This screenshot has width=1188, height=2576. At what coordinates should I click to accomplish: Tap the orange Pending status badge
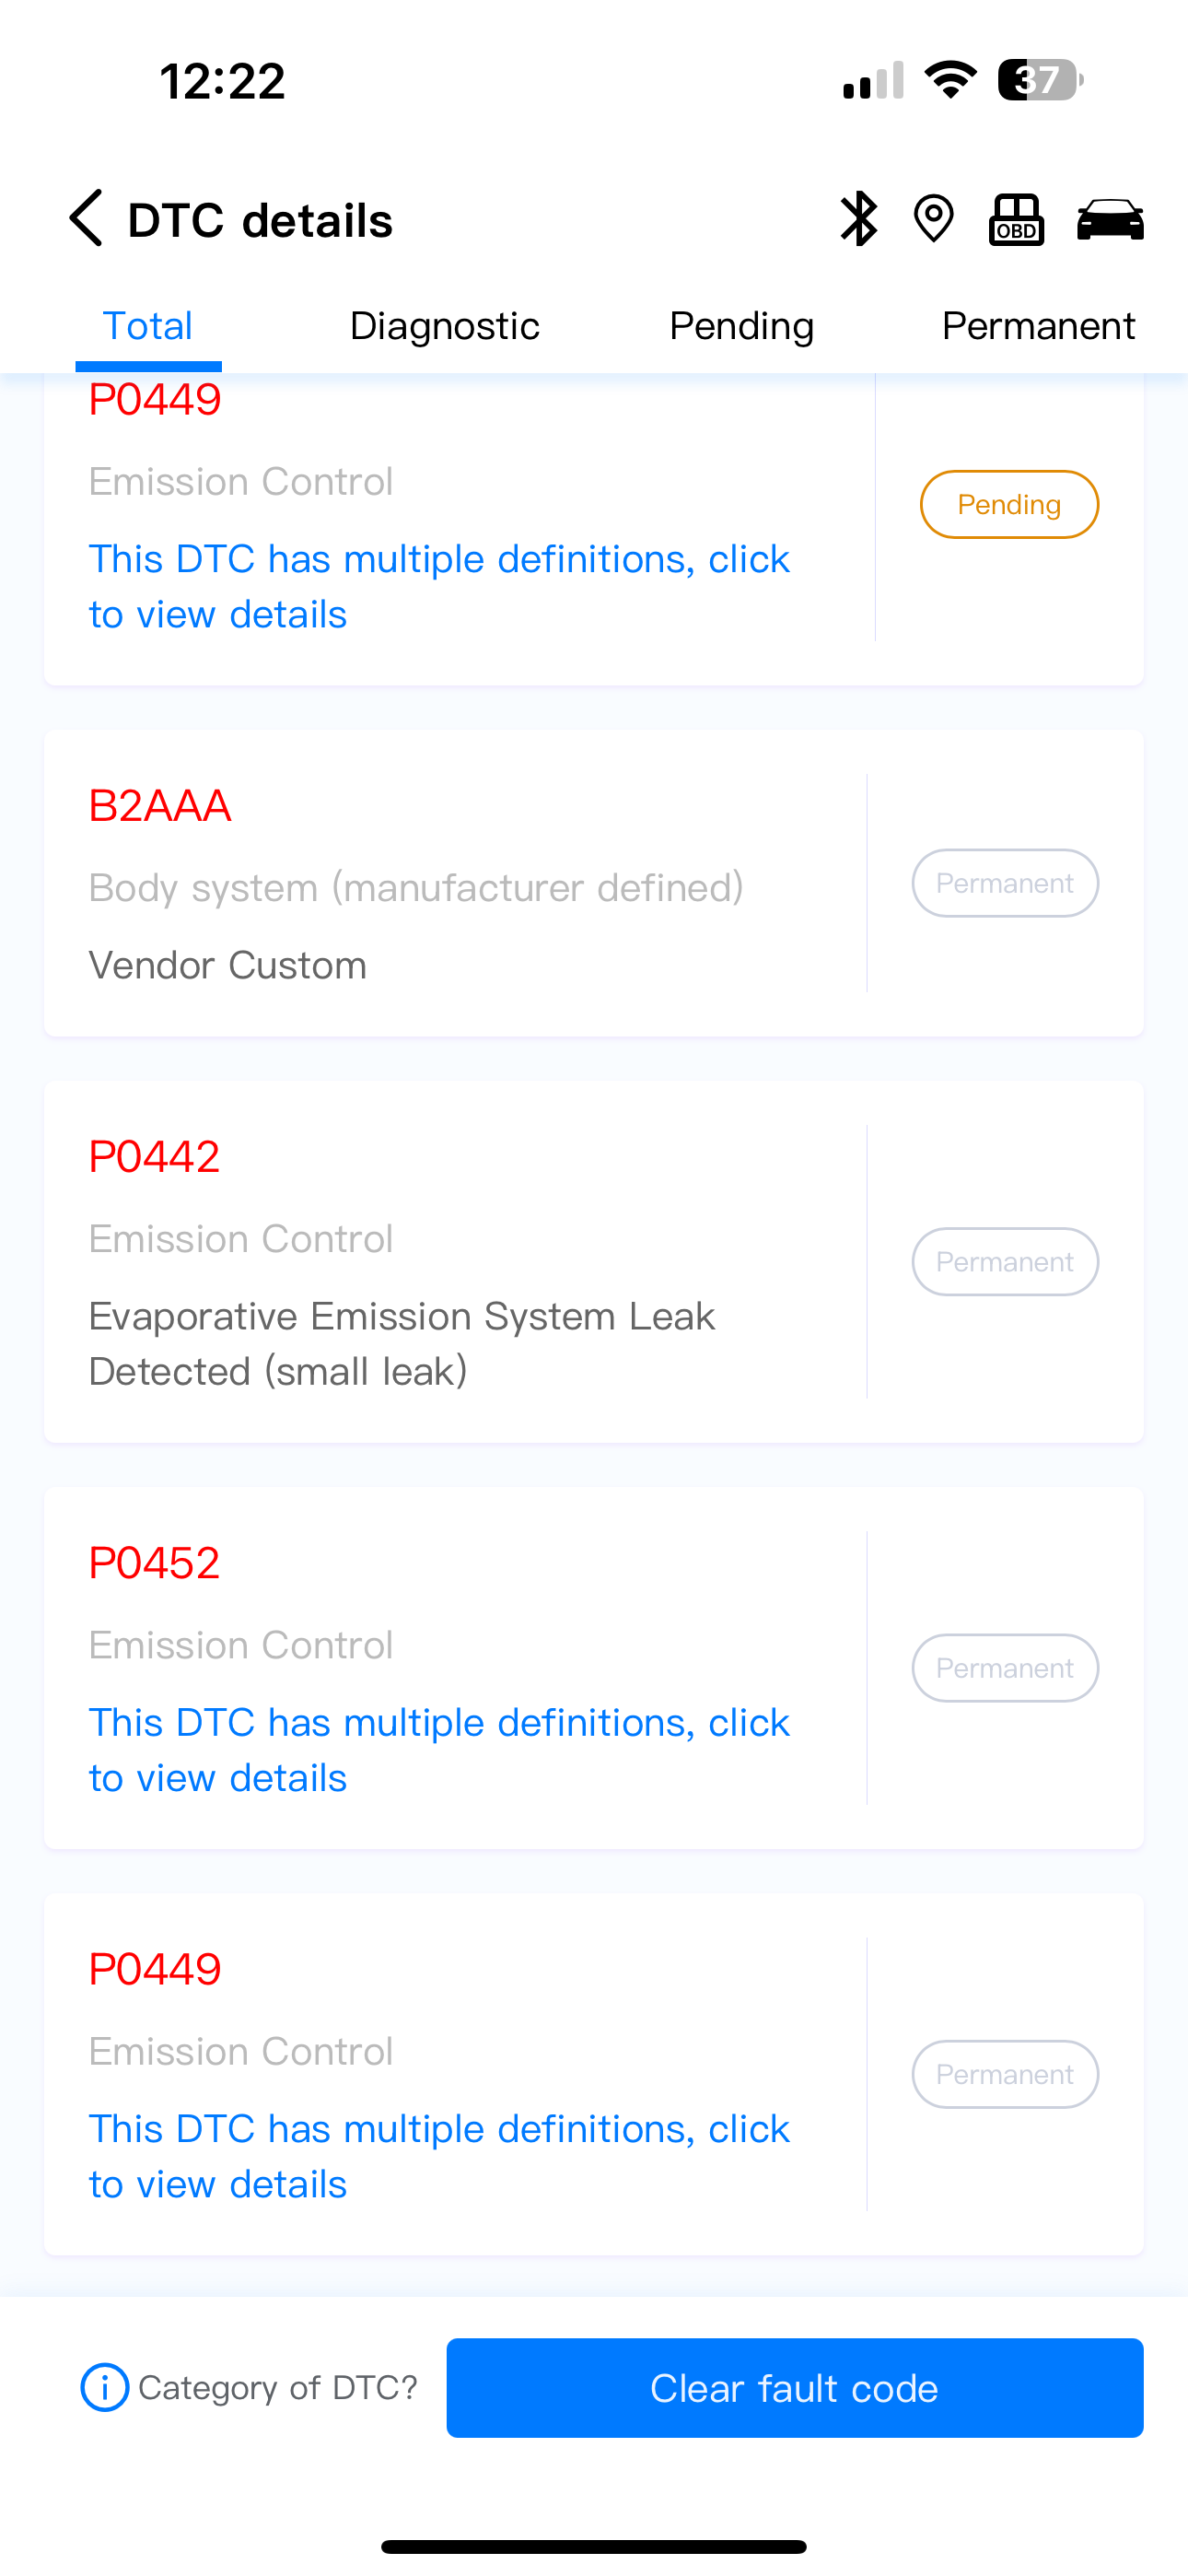click(x=1009, y=504)
